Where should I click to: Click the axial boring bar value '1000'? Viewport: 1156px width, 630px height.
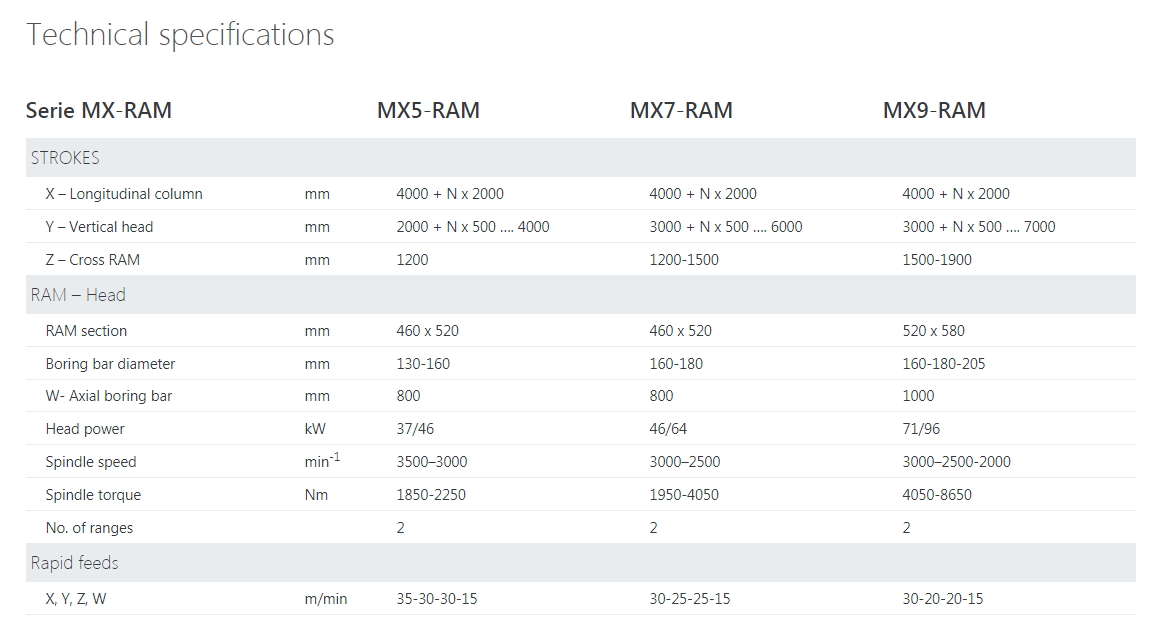pyautogui.click(x=919, y=396)
